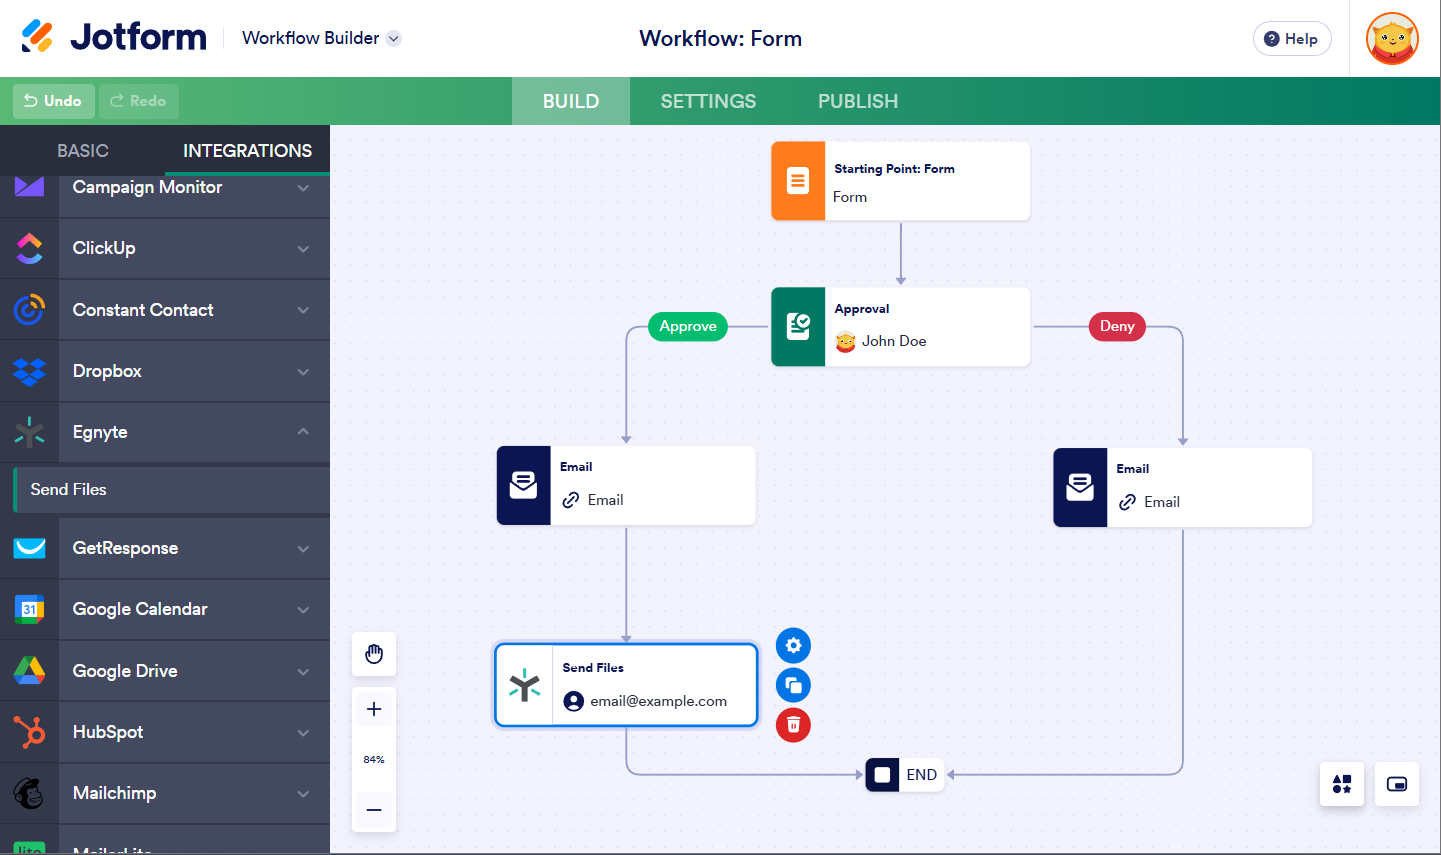Expand the HubSpot section
Viewport: 1441px width, 855px height.
(303, 732)
